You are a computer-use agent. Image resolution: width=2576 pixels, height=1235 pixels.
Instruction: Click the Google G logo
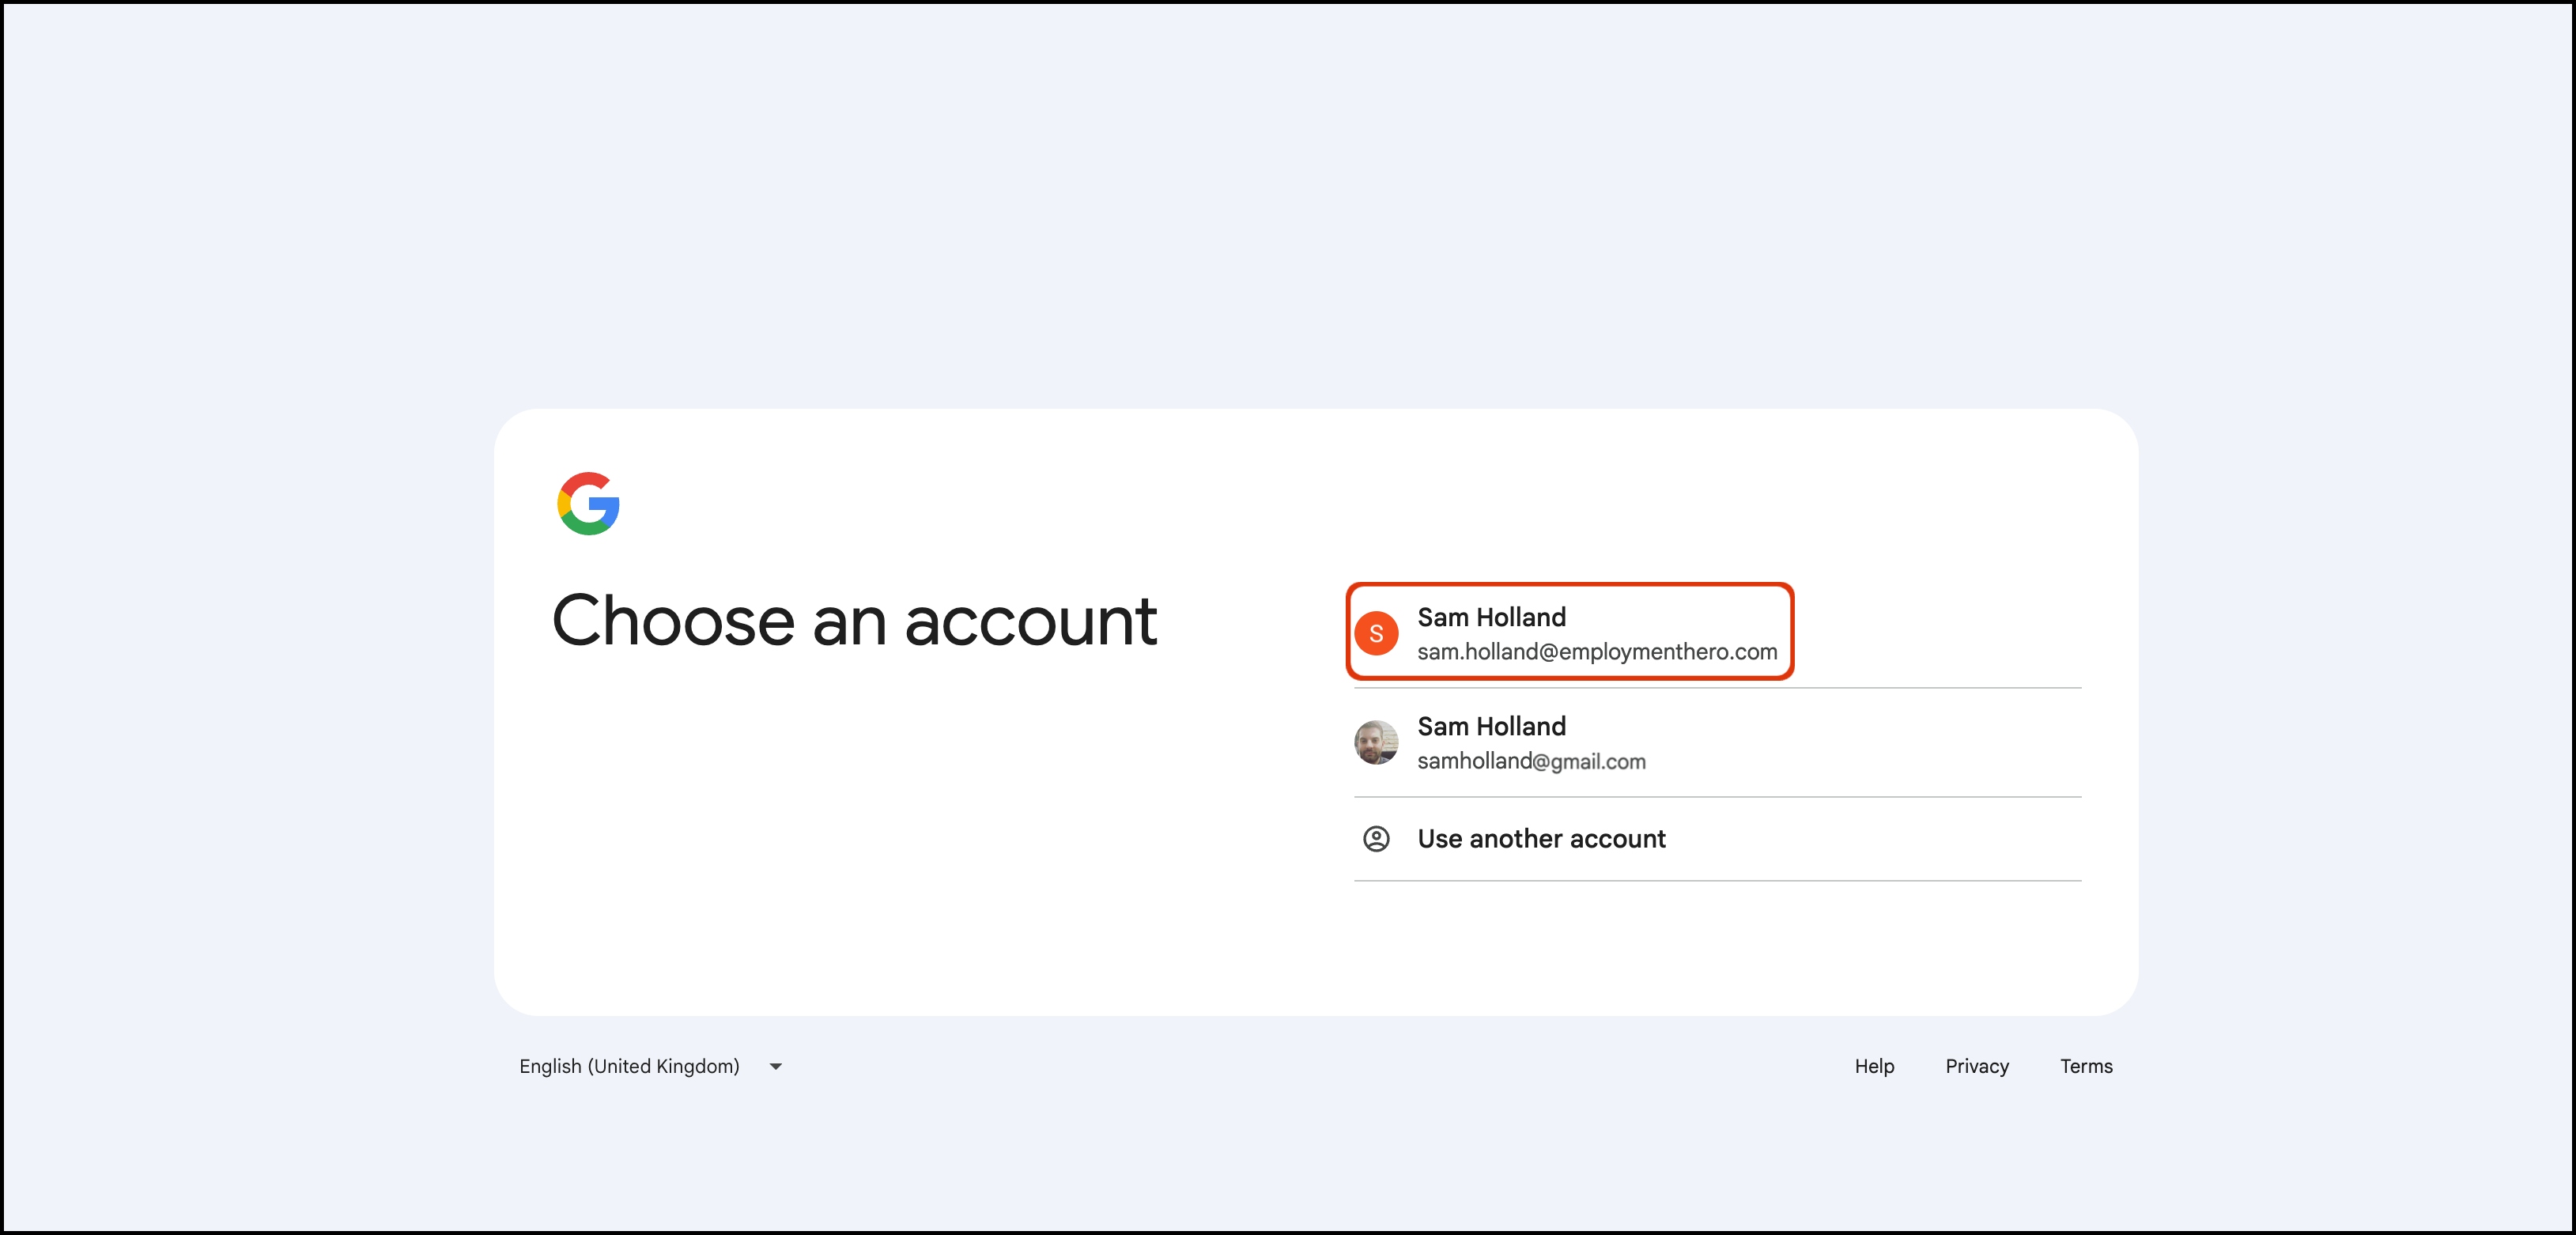[588, 503]
